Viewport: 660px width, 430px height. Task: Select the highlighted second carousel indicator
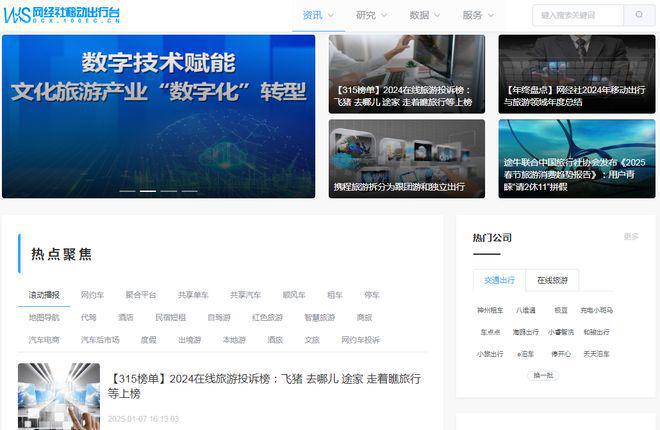148,191
